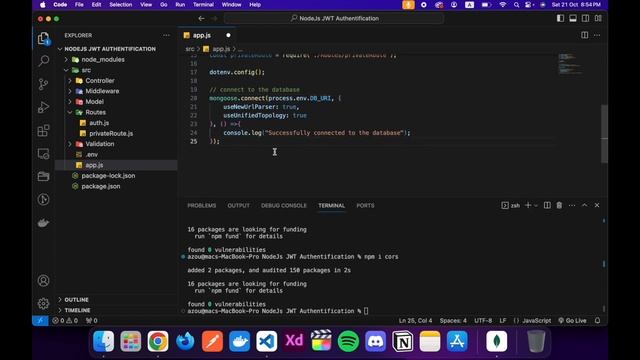Open Spotify from the Dock
640x360 pixels.
[348, 341]
